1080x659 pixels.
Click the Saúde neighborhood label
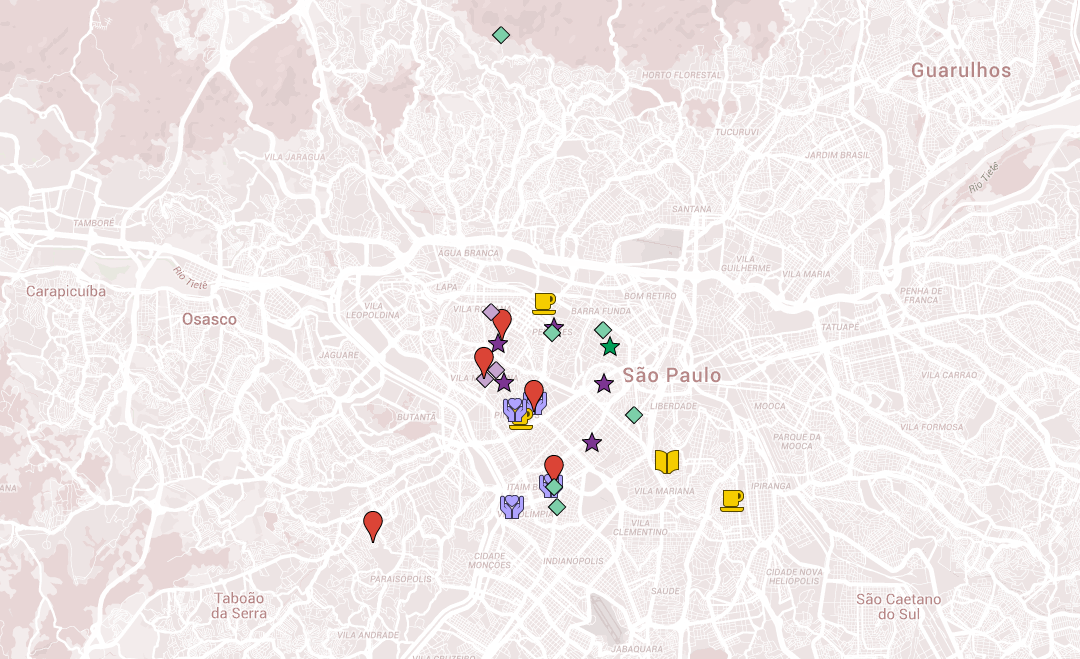coord(665,591)
